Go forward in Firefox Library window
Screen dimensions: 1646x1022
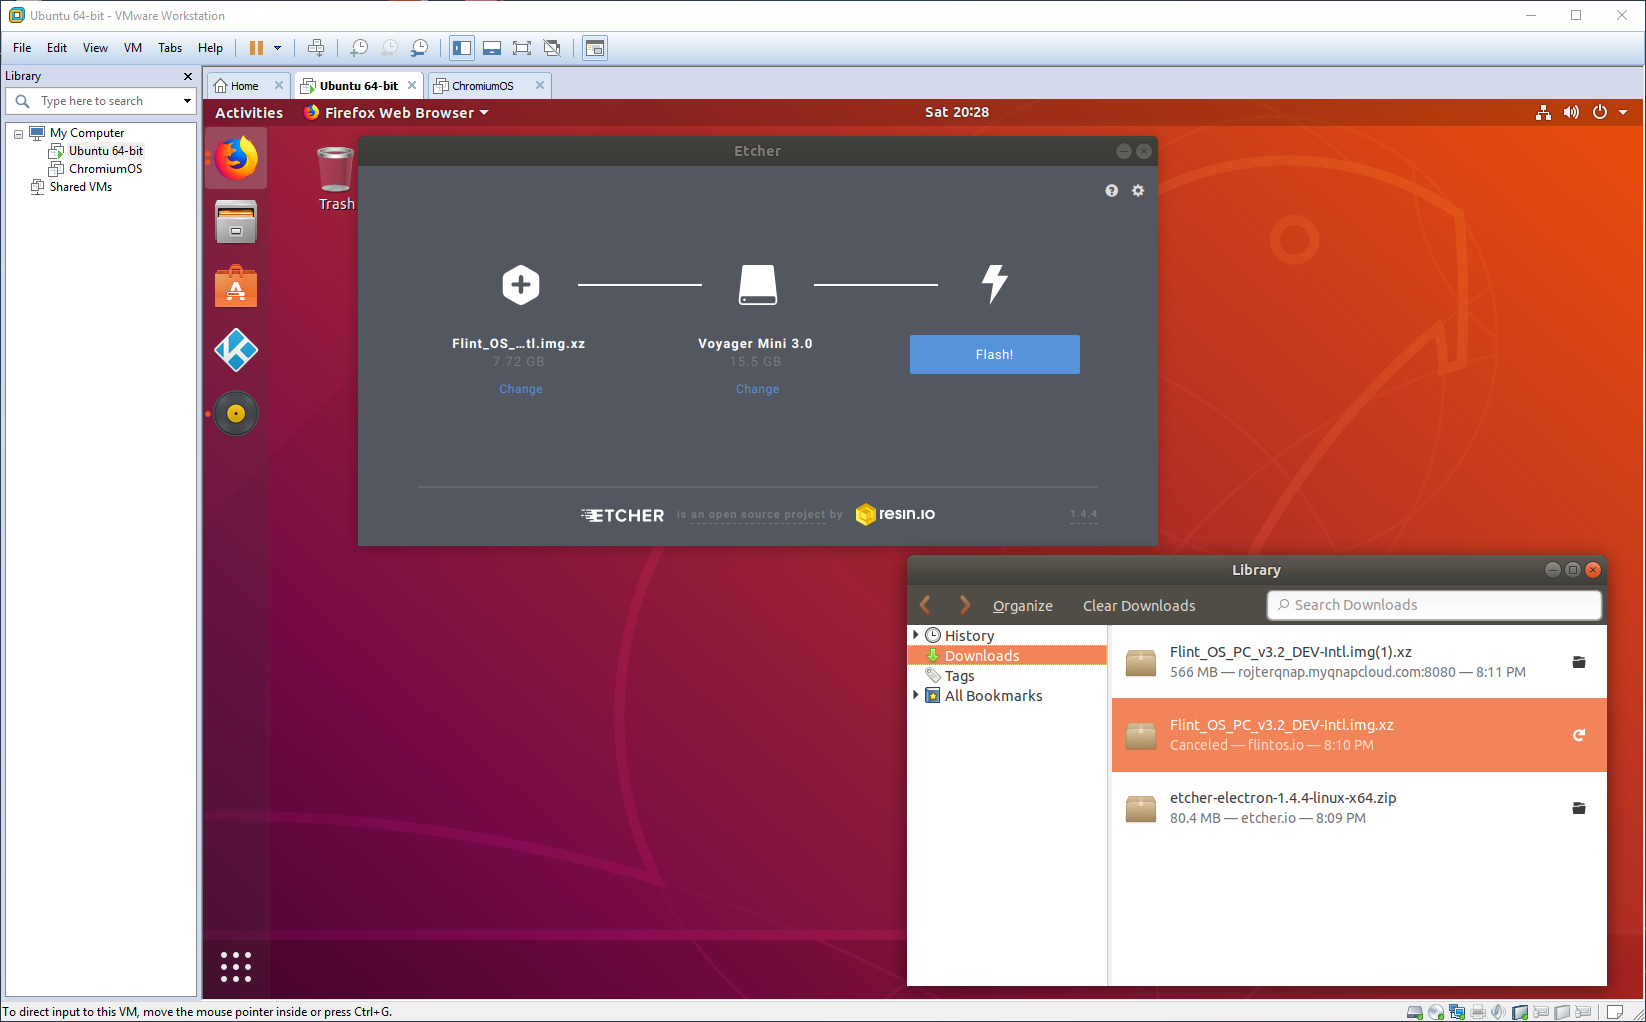(x=964, y=605)
